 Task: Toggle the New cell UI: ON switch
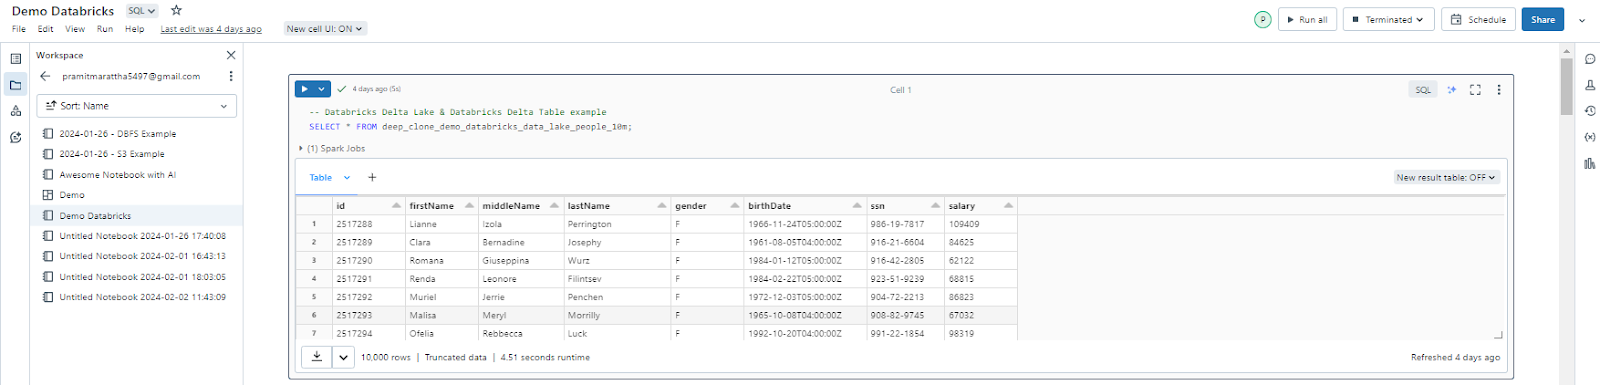[325, 29]
